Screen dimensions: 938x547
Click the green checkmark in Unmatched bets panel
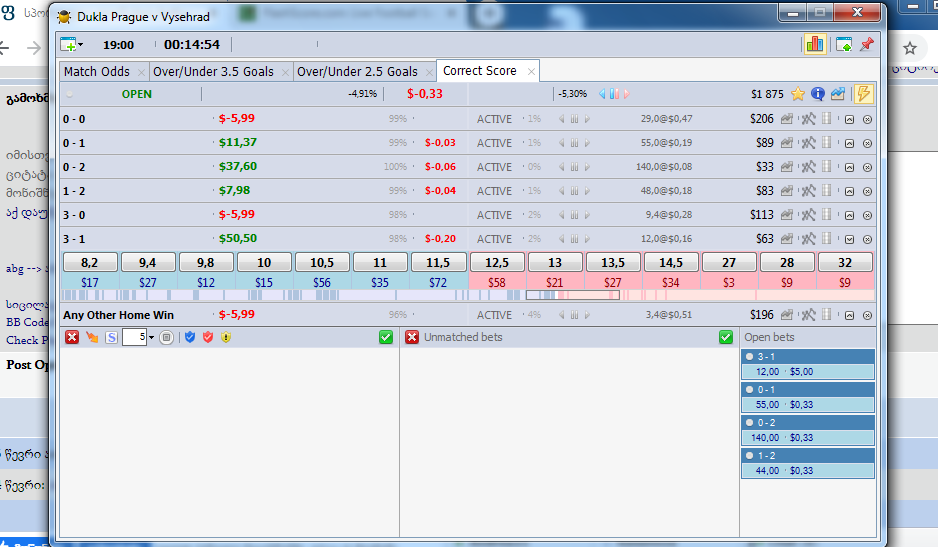tap(726, 338)
